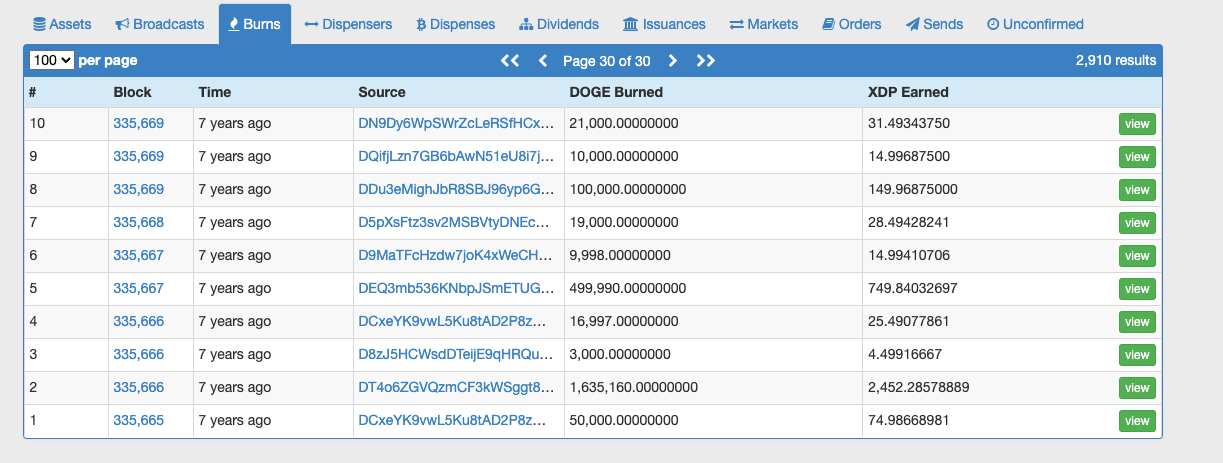This screenshot has width=1223, height=463.
Task: Click the Page 30 of 30 label
Action: click(607, 61)
